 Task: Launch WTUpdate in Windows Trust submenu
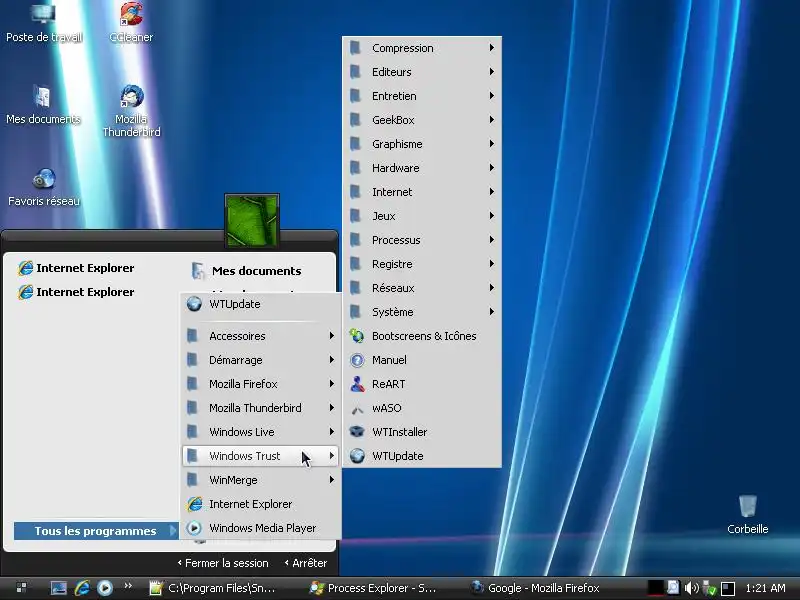pyautogui.click(x=422, y=456)
